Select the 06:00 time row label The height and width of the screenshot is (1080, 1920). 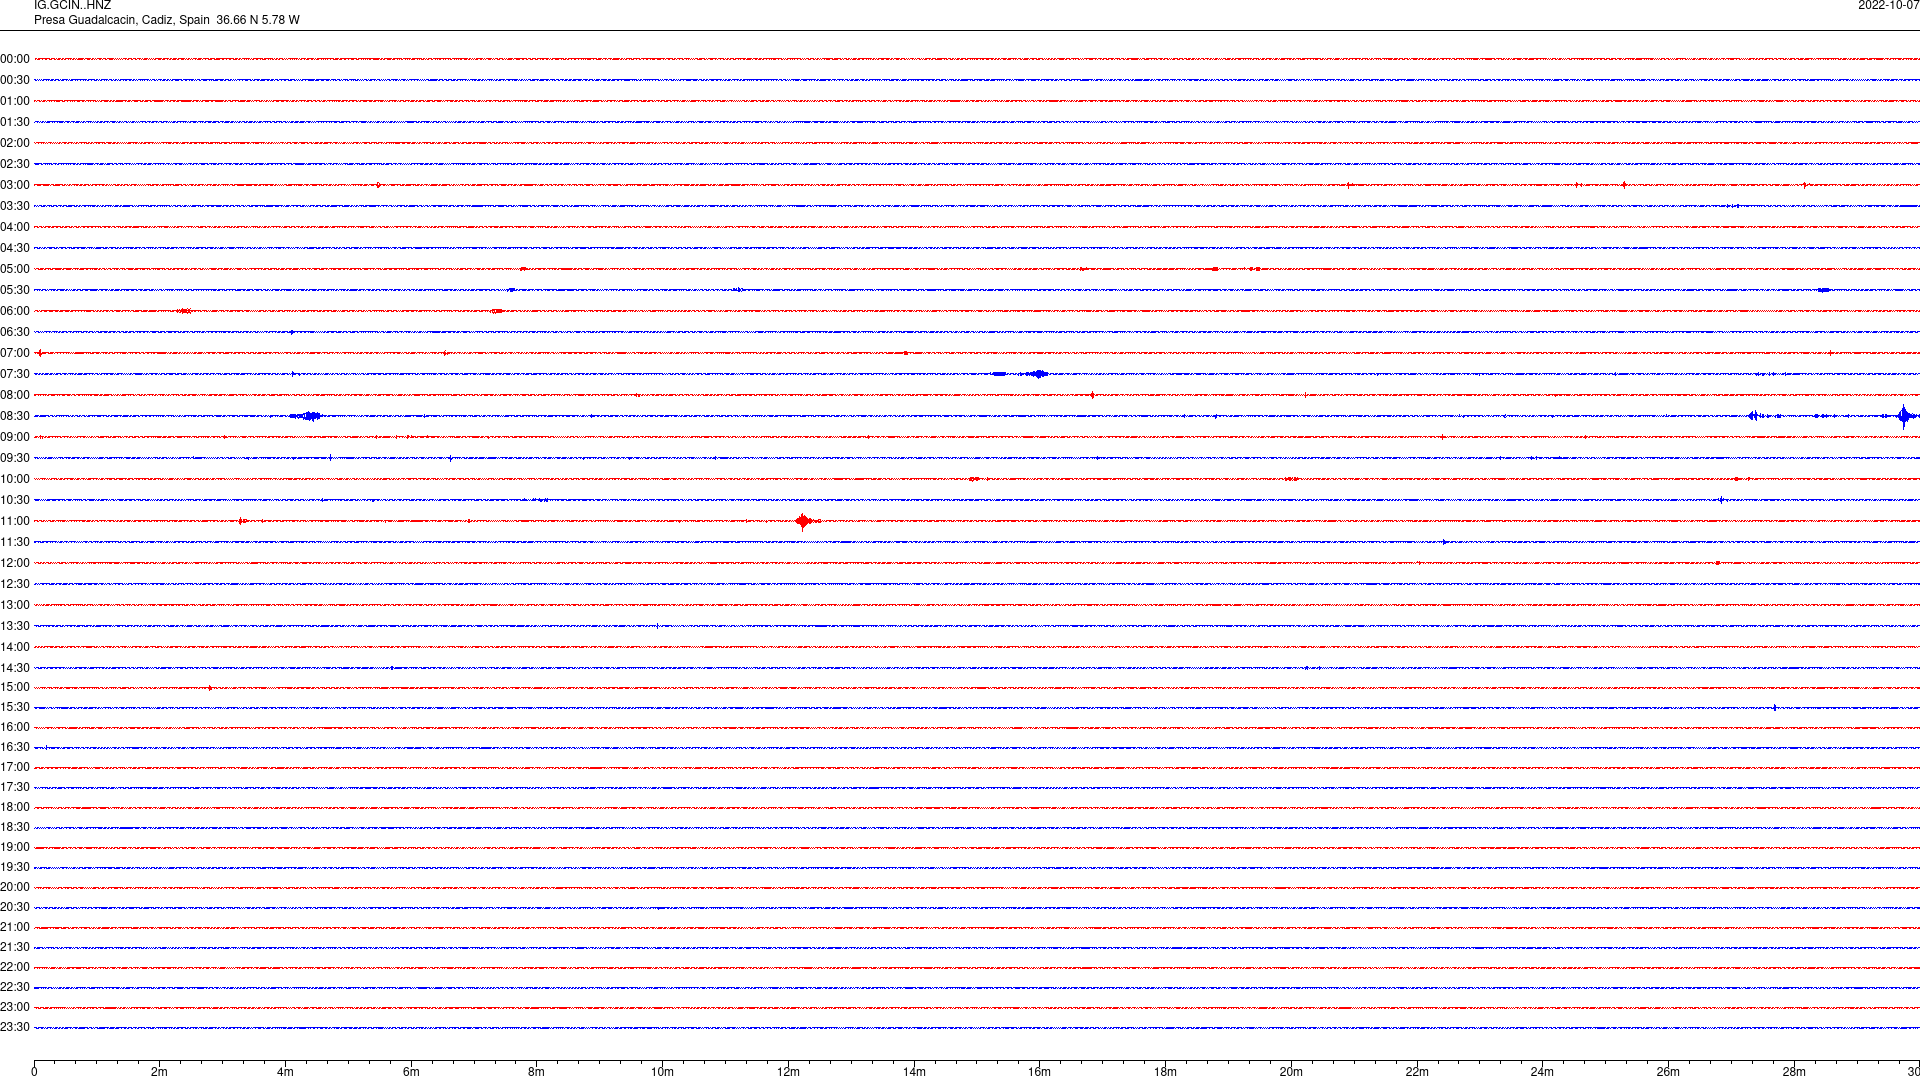click(x=15, y=311)
